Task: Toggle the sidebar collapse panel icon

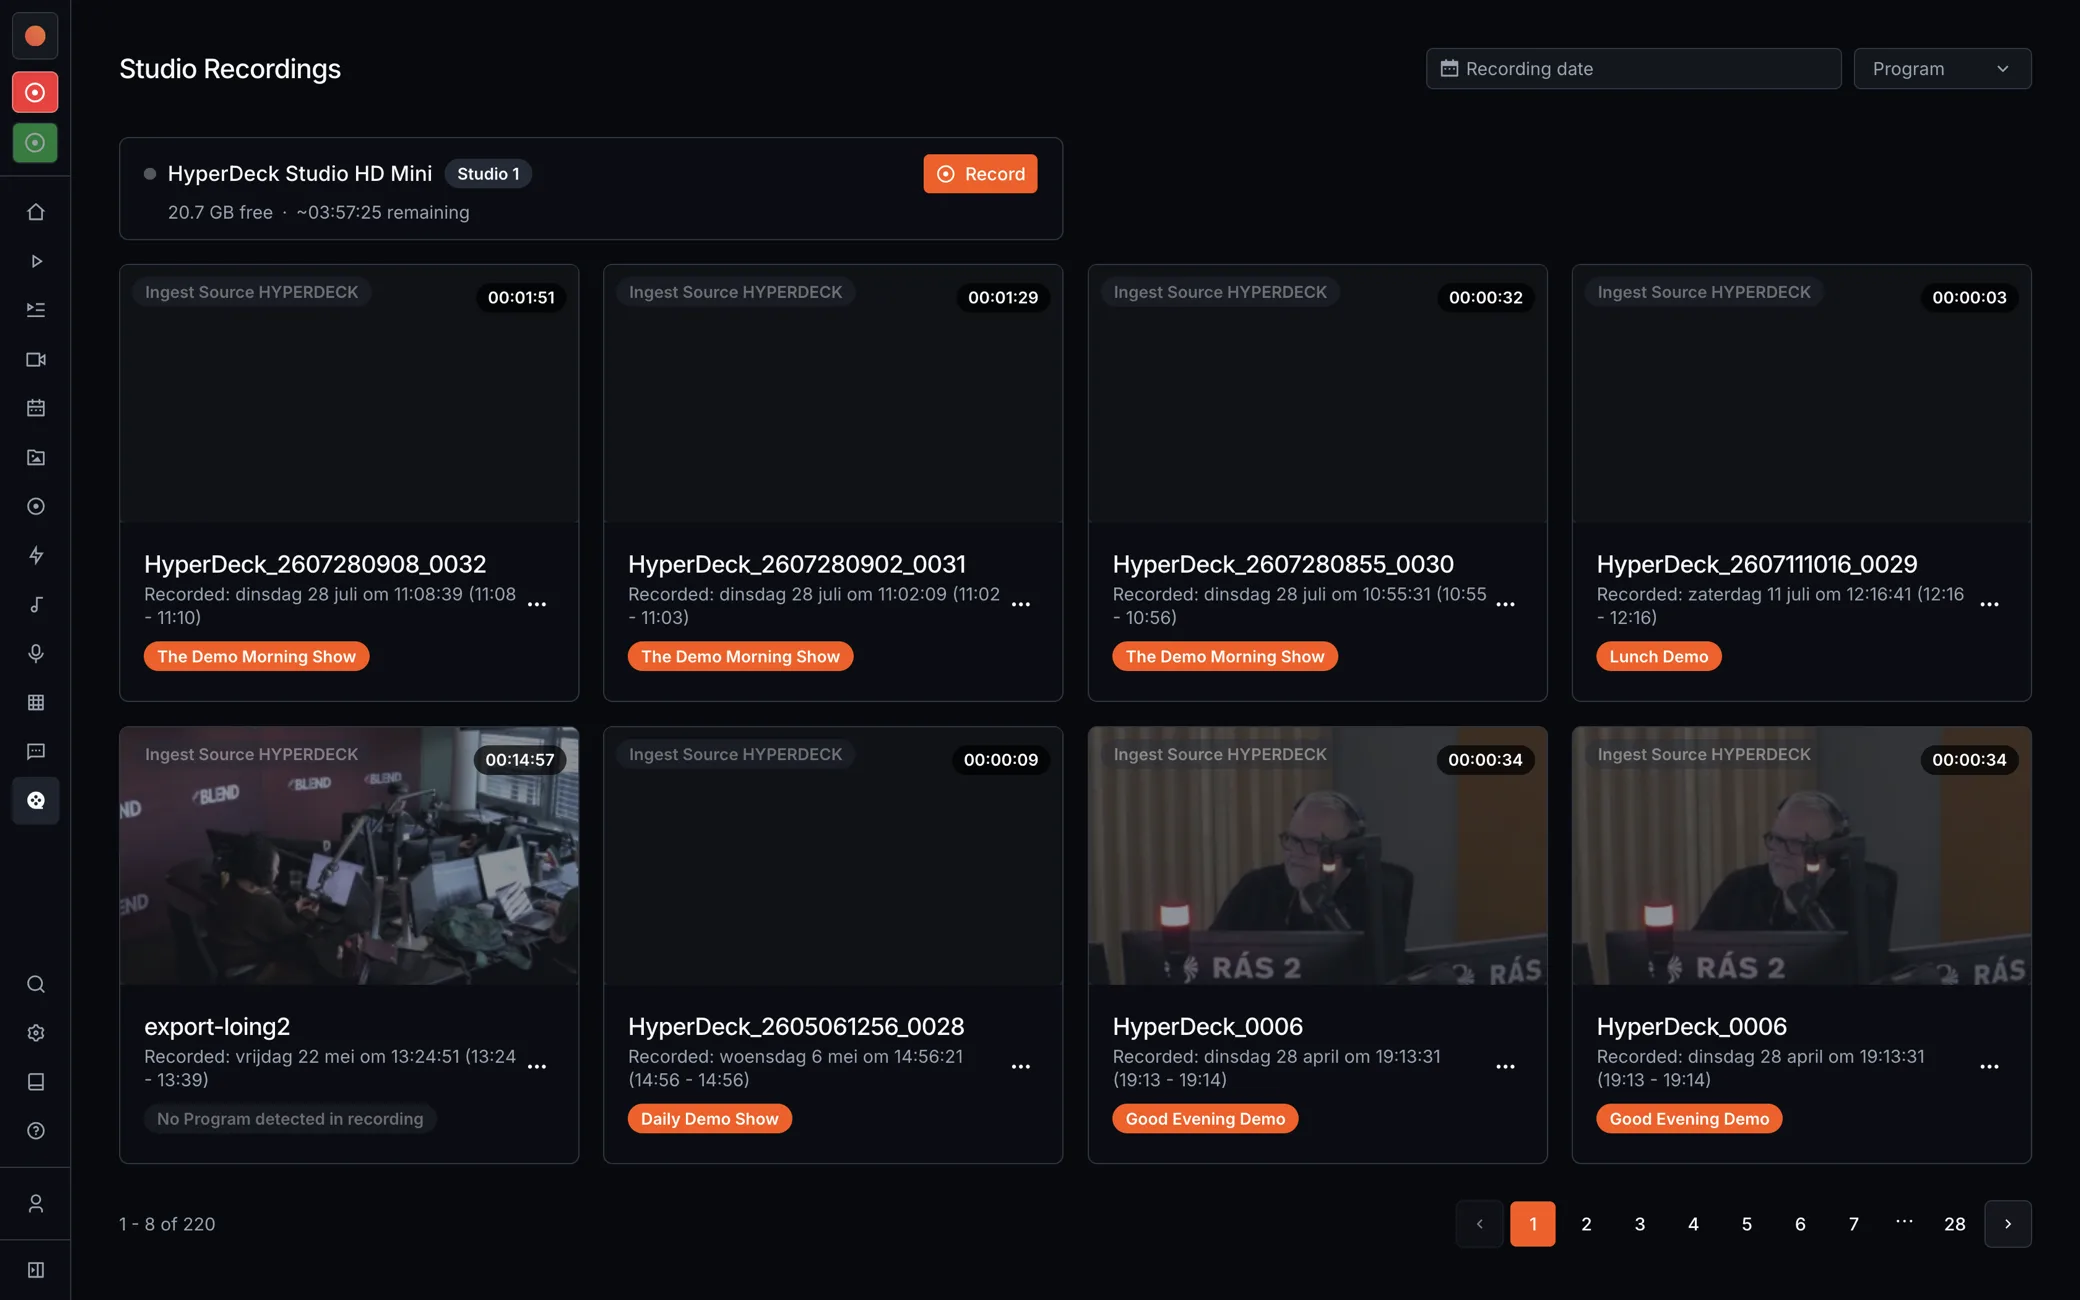Action: click(36, 1270)
